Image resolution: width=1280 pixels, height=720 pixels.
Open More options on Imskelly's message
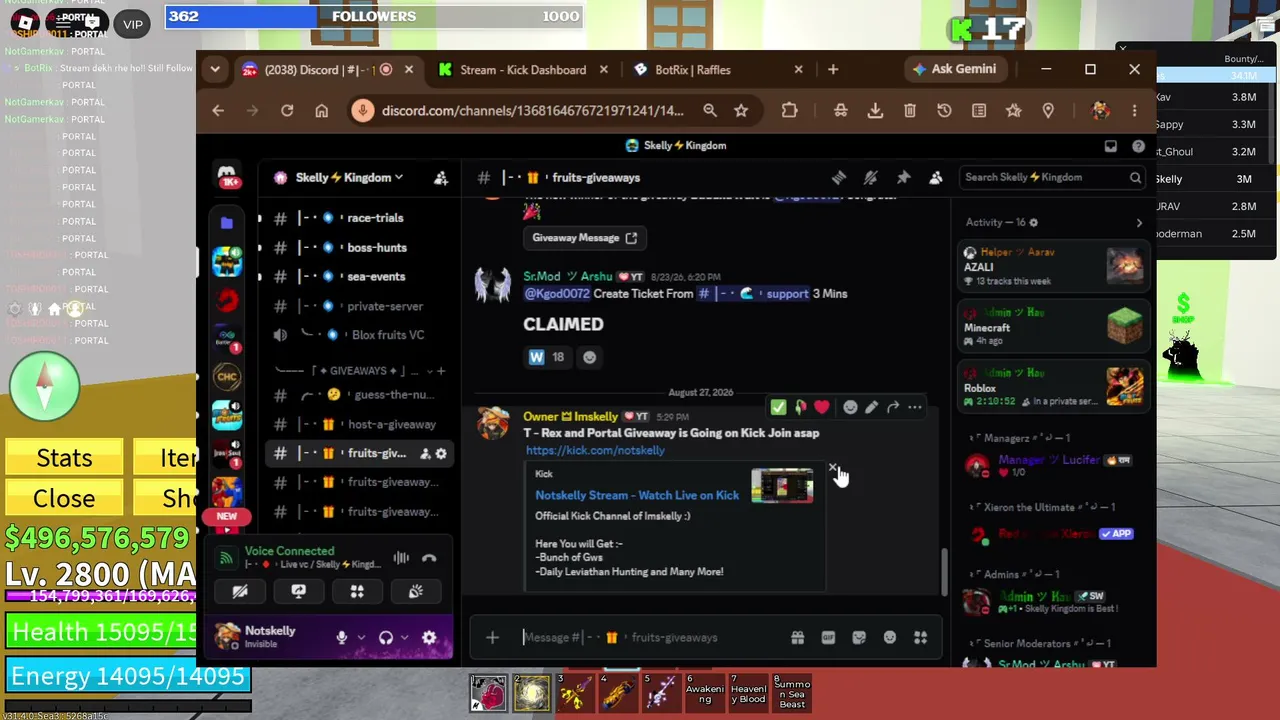click(x=915, y=407)
